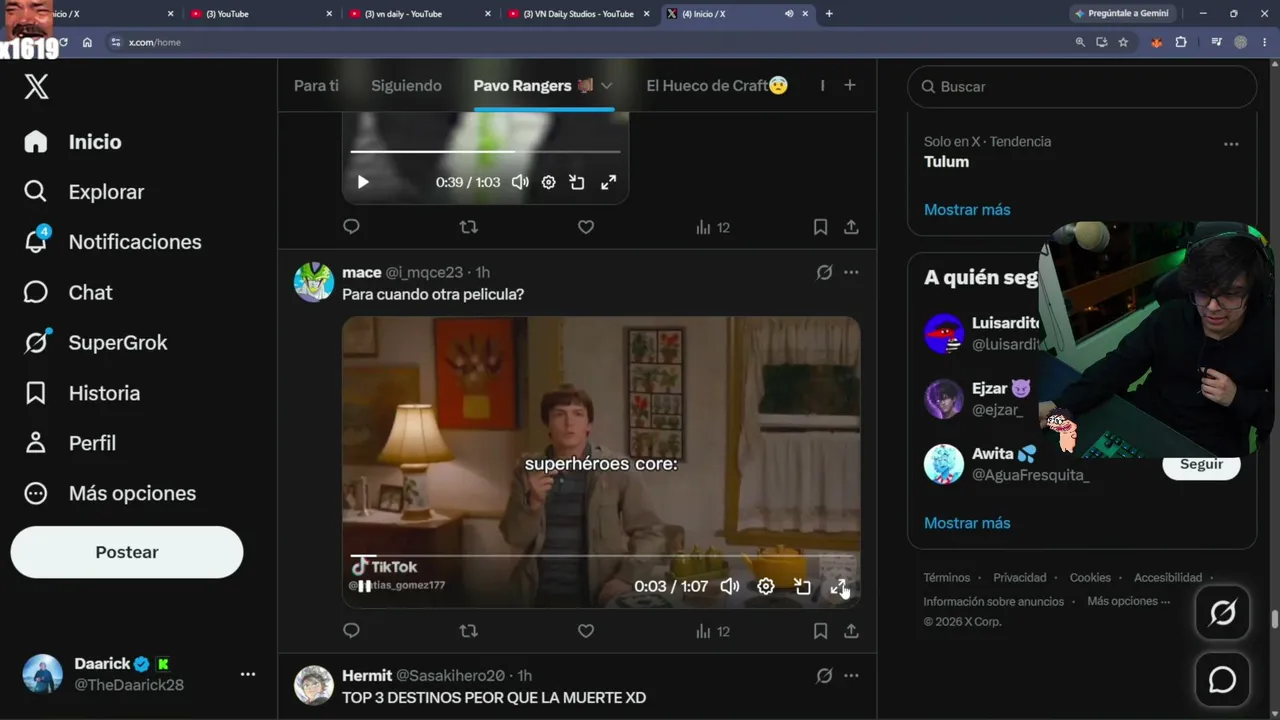Repost the upper video post
The width and height of the screenshot is (1280, 720).
pyautogui.click(x=468, y=227)
